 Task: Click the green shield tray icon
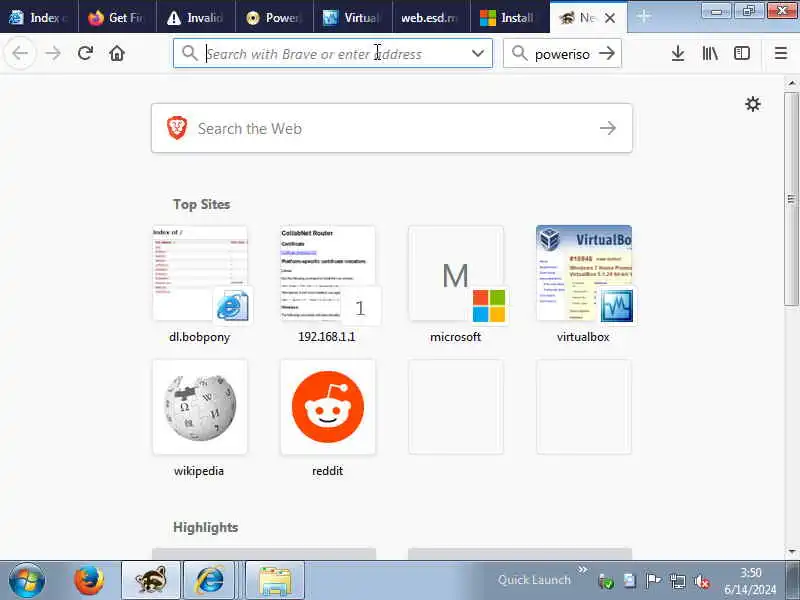[x=606, y=581]
